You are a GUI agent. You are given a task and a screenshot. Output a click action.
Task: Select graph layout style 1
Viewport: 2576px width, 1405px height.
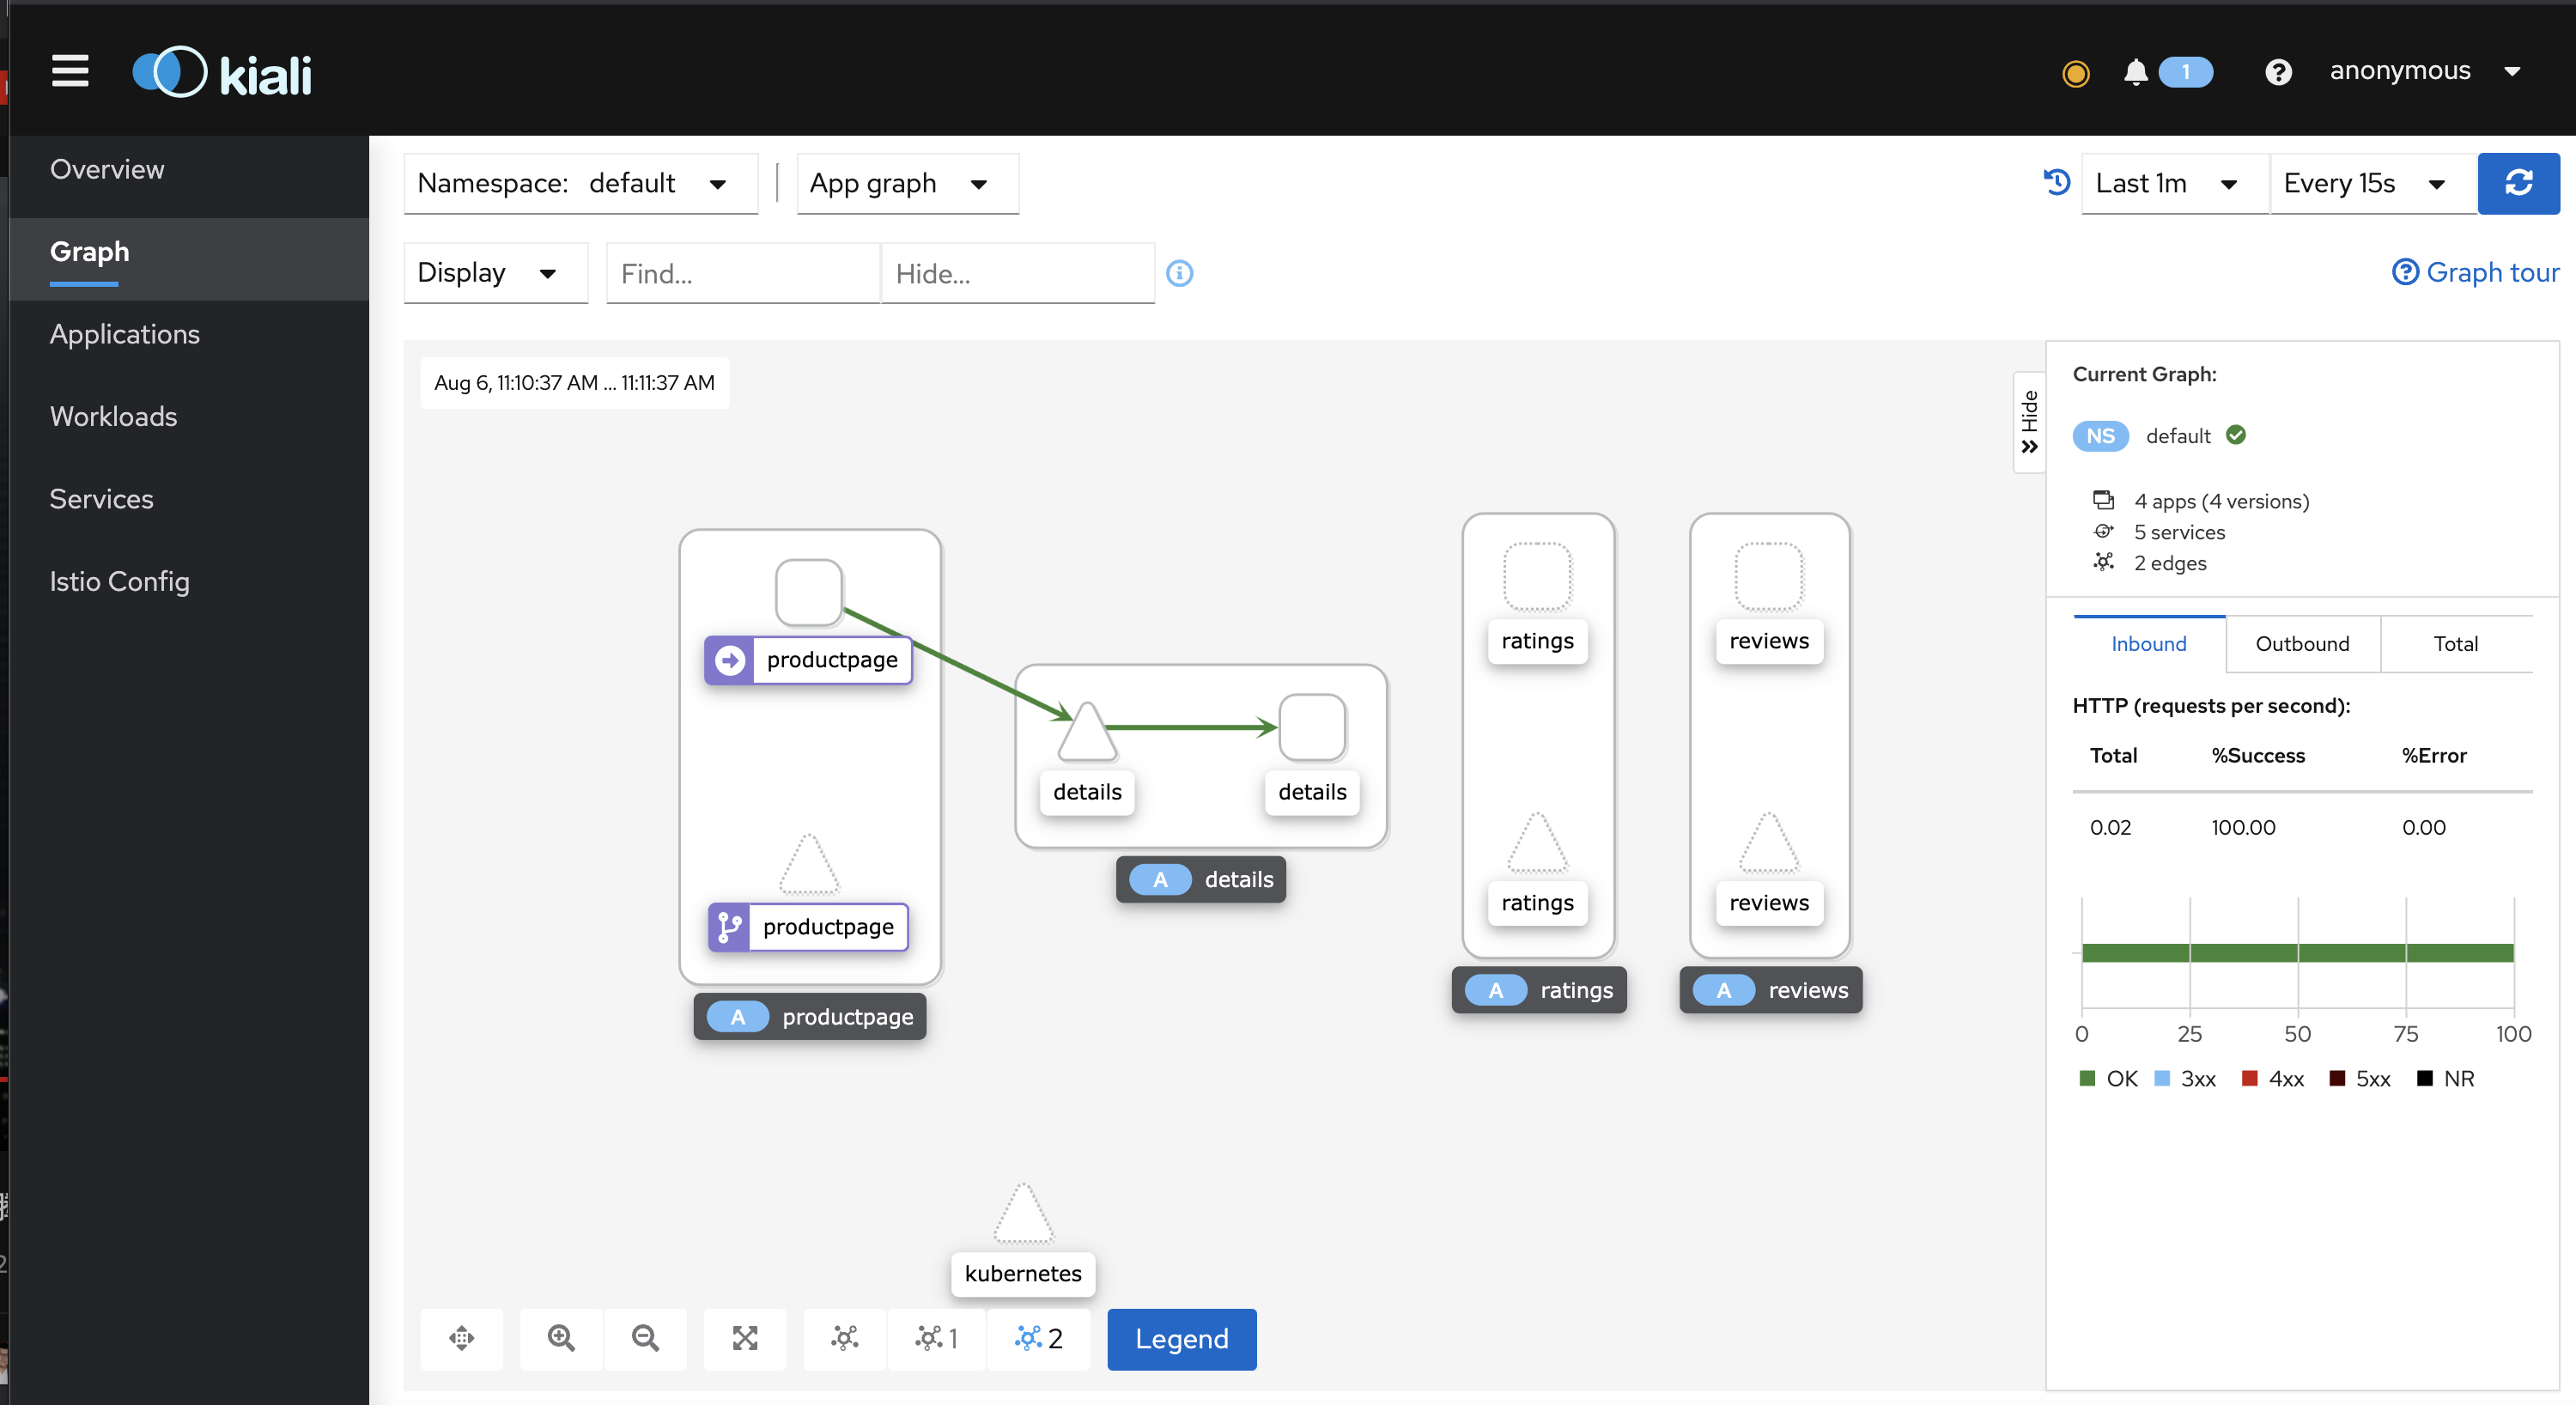(x=937, y=1338)
